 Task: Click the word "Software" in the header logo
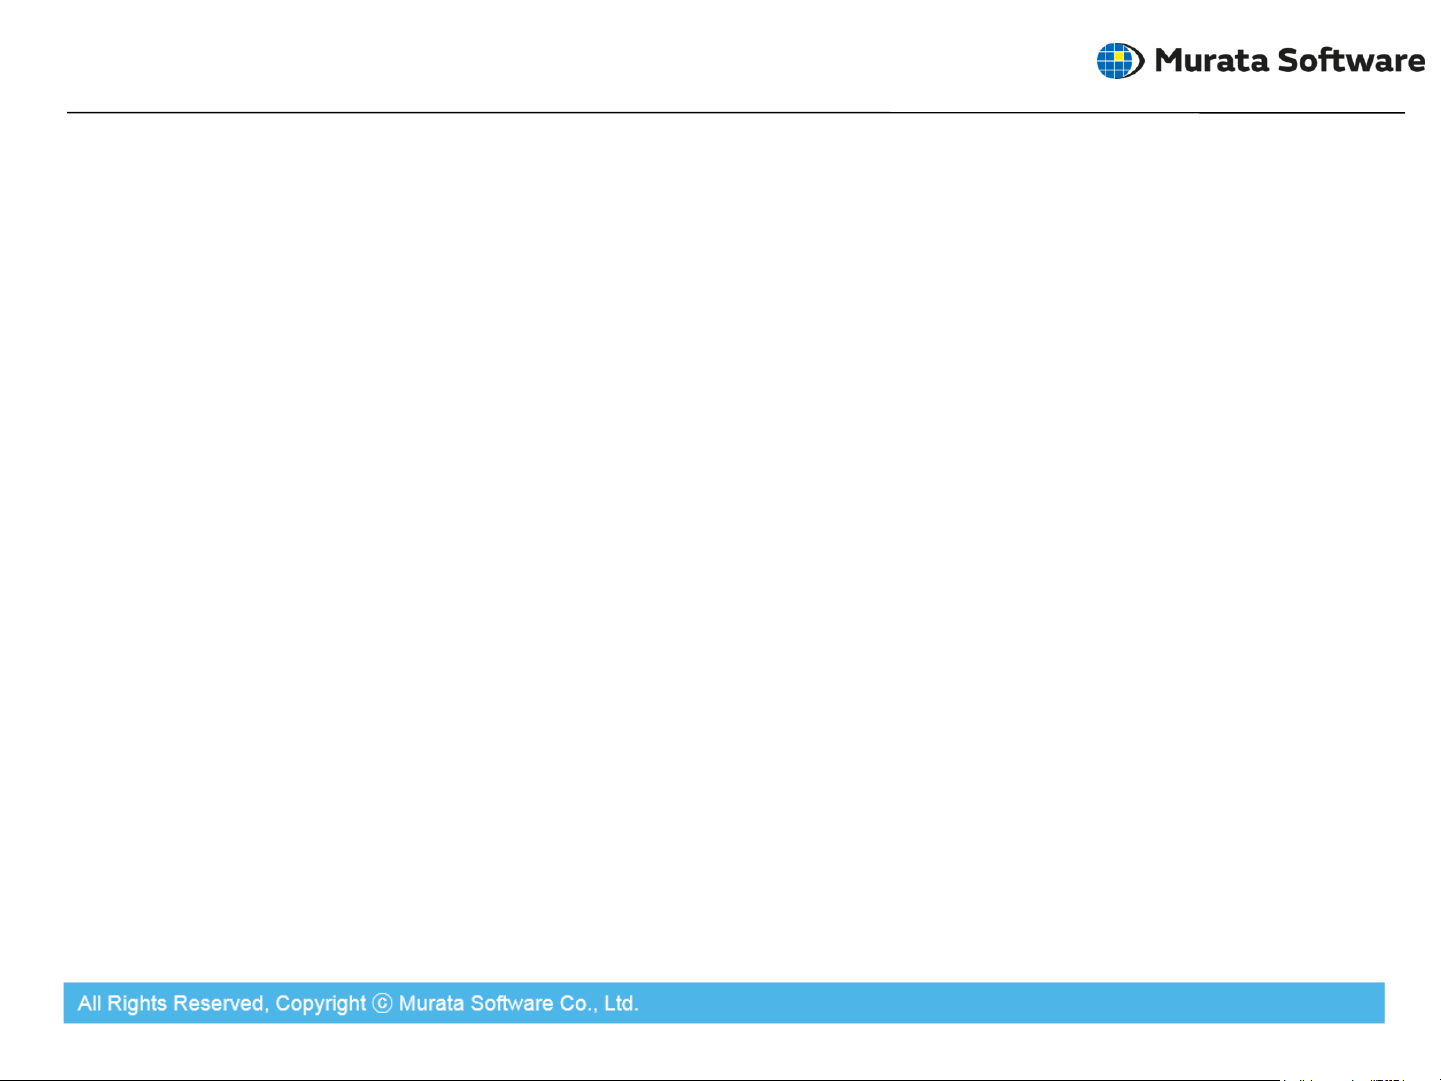[1351, 61]
